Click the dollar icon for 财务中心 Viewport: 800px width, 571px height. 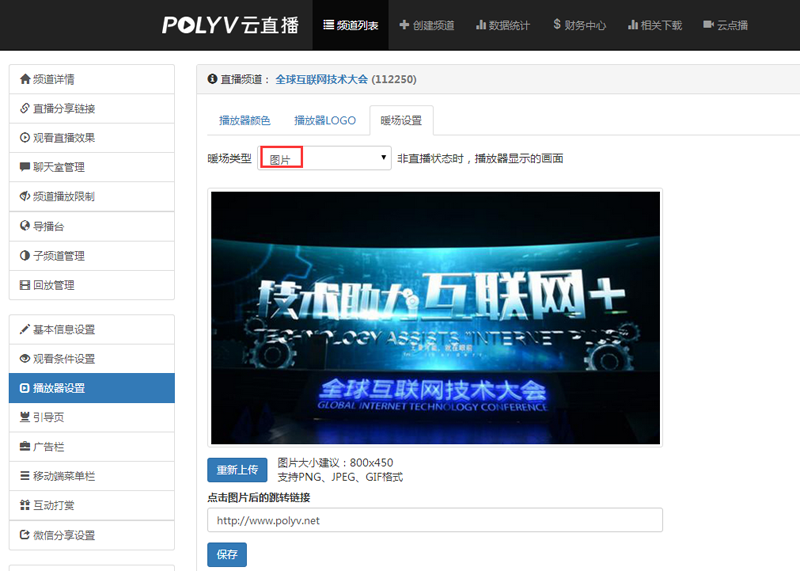coord(556,25)
